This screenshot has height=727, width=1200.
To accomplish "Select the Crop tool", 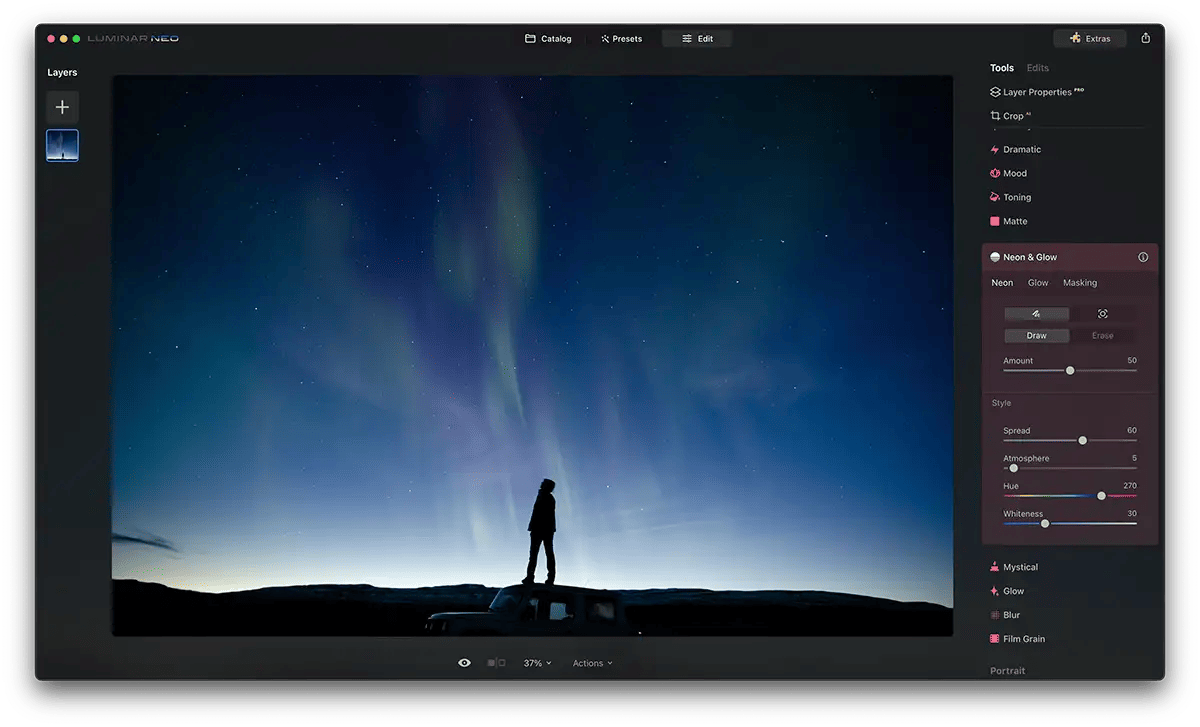I will coord(1016,115).
